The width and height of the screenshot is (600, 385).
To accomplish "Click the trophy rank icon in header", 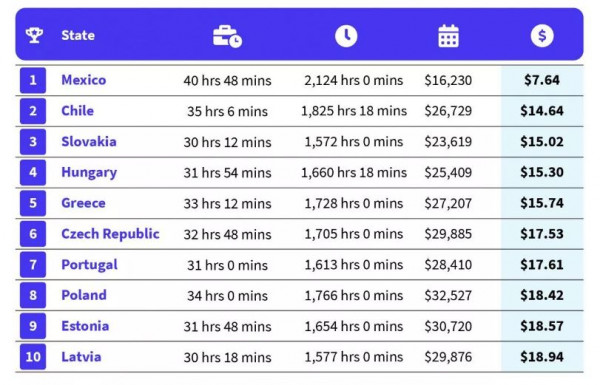I will pos(34,35).
